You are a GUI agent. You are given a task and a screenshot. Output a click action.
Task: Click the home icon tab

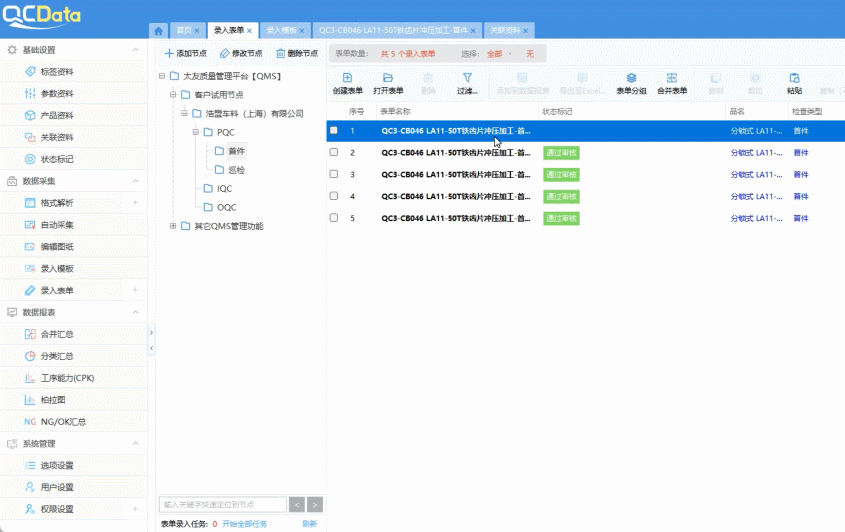159,31
